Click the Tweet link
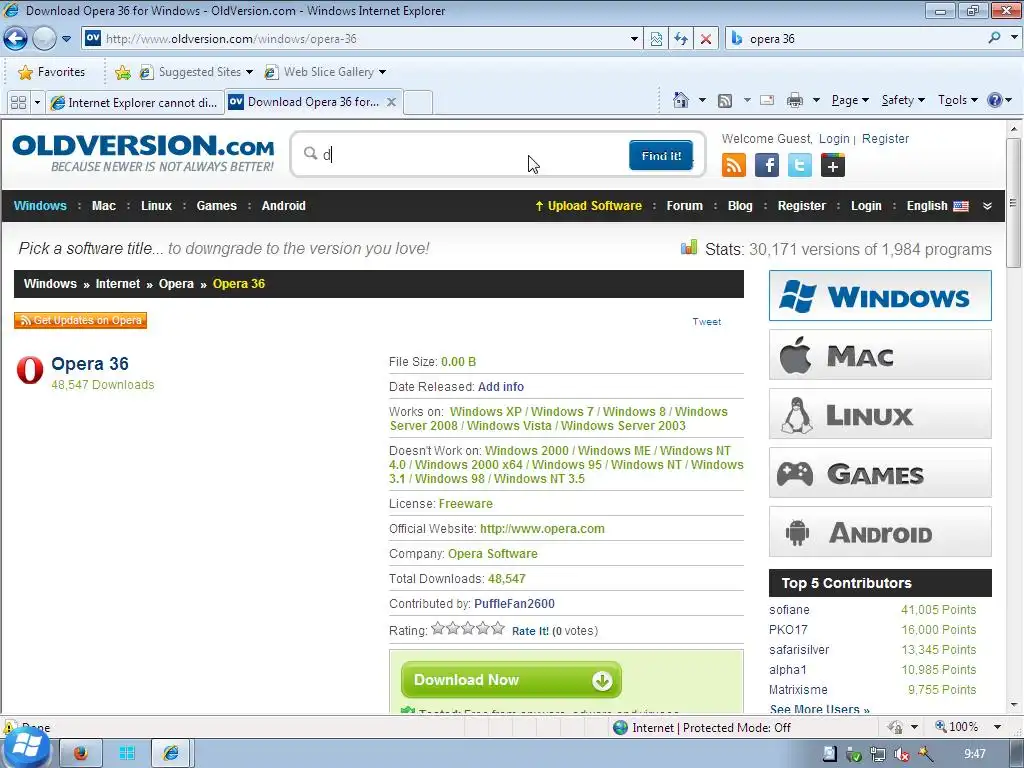1024x768 pixels. (x=707, y=321)
